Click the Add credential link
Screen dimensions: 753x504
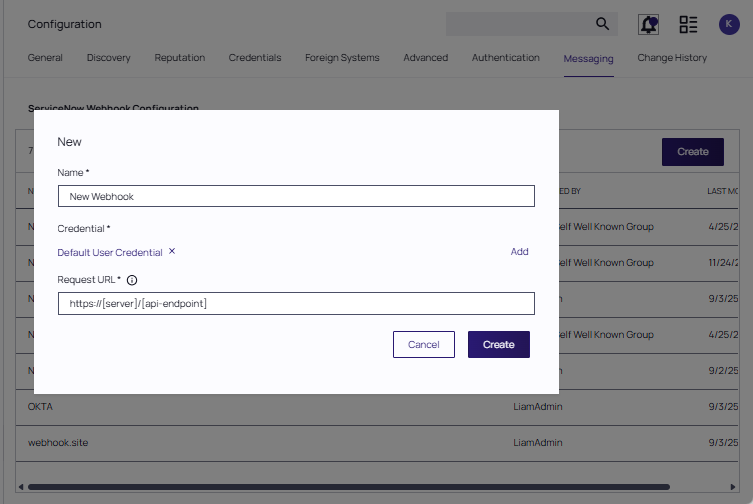tap(519, 252)
